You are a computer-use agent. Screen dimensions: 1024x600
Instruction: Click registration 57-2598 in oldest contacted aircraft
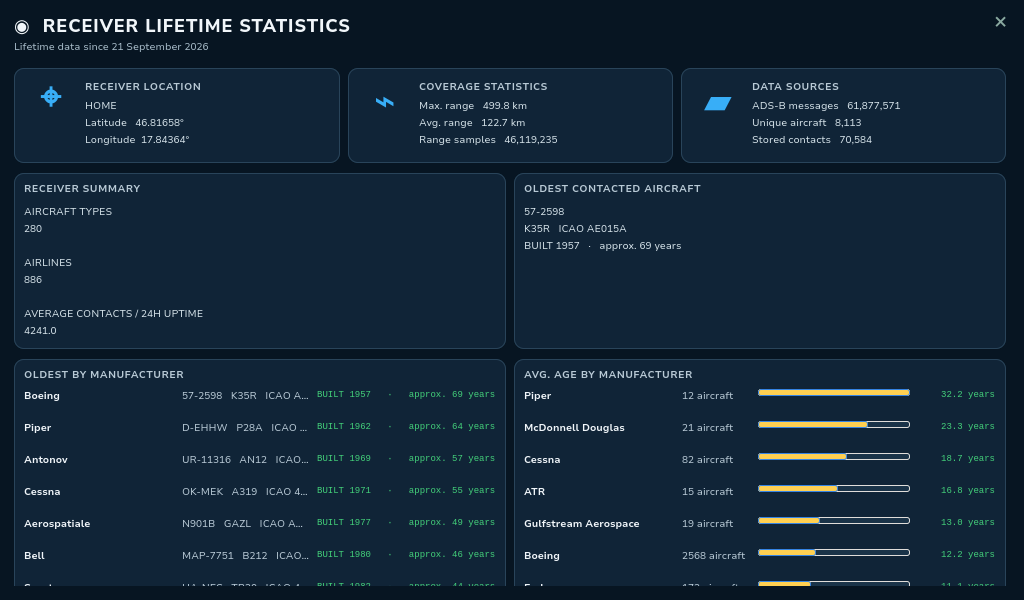tap(544, 212)
